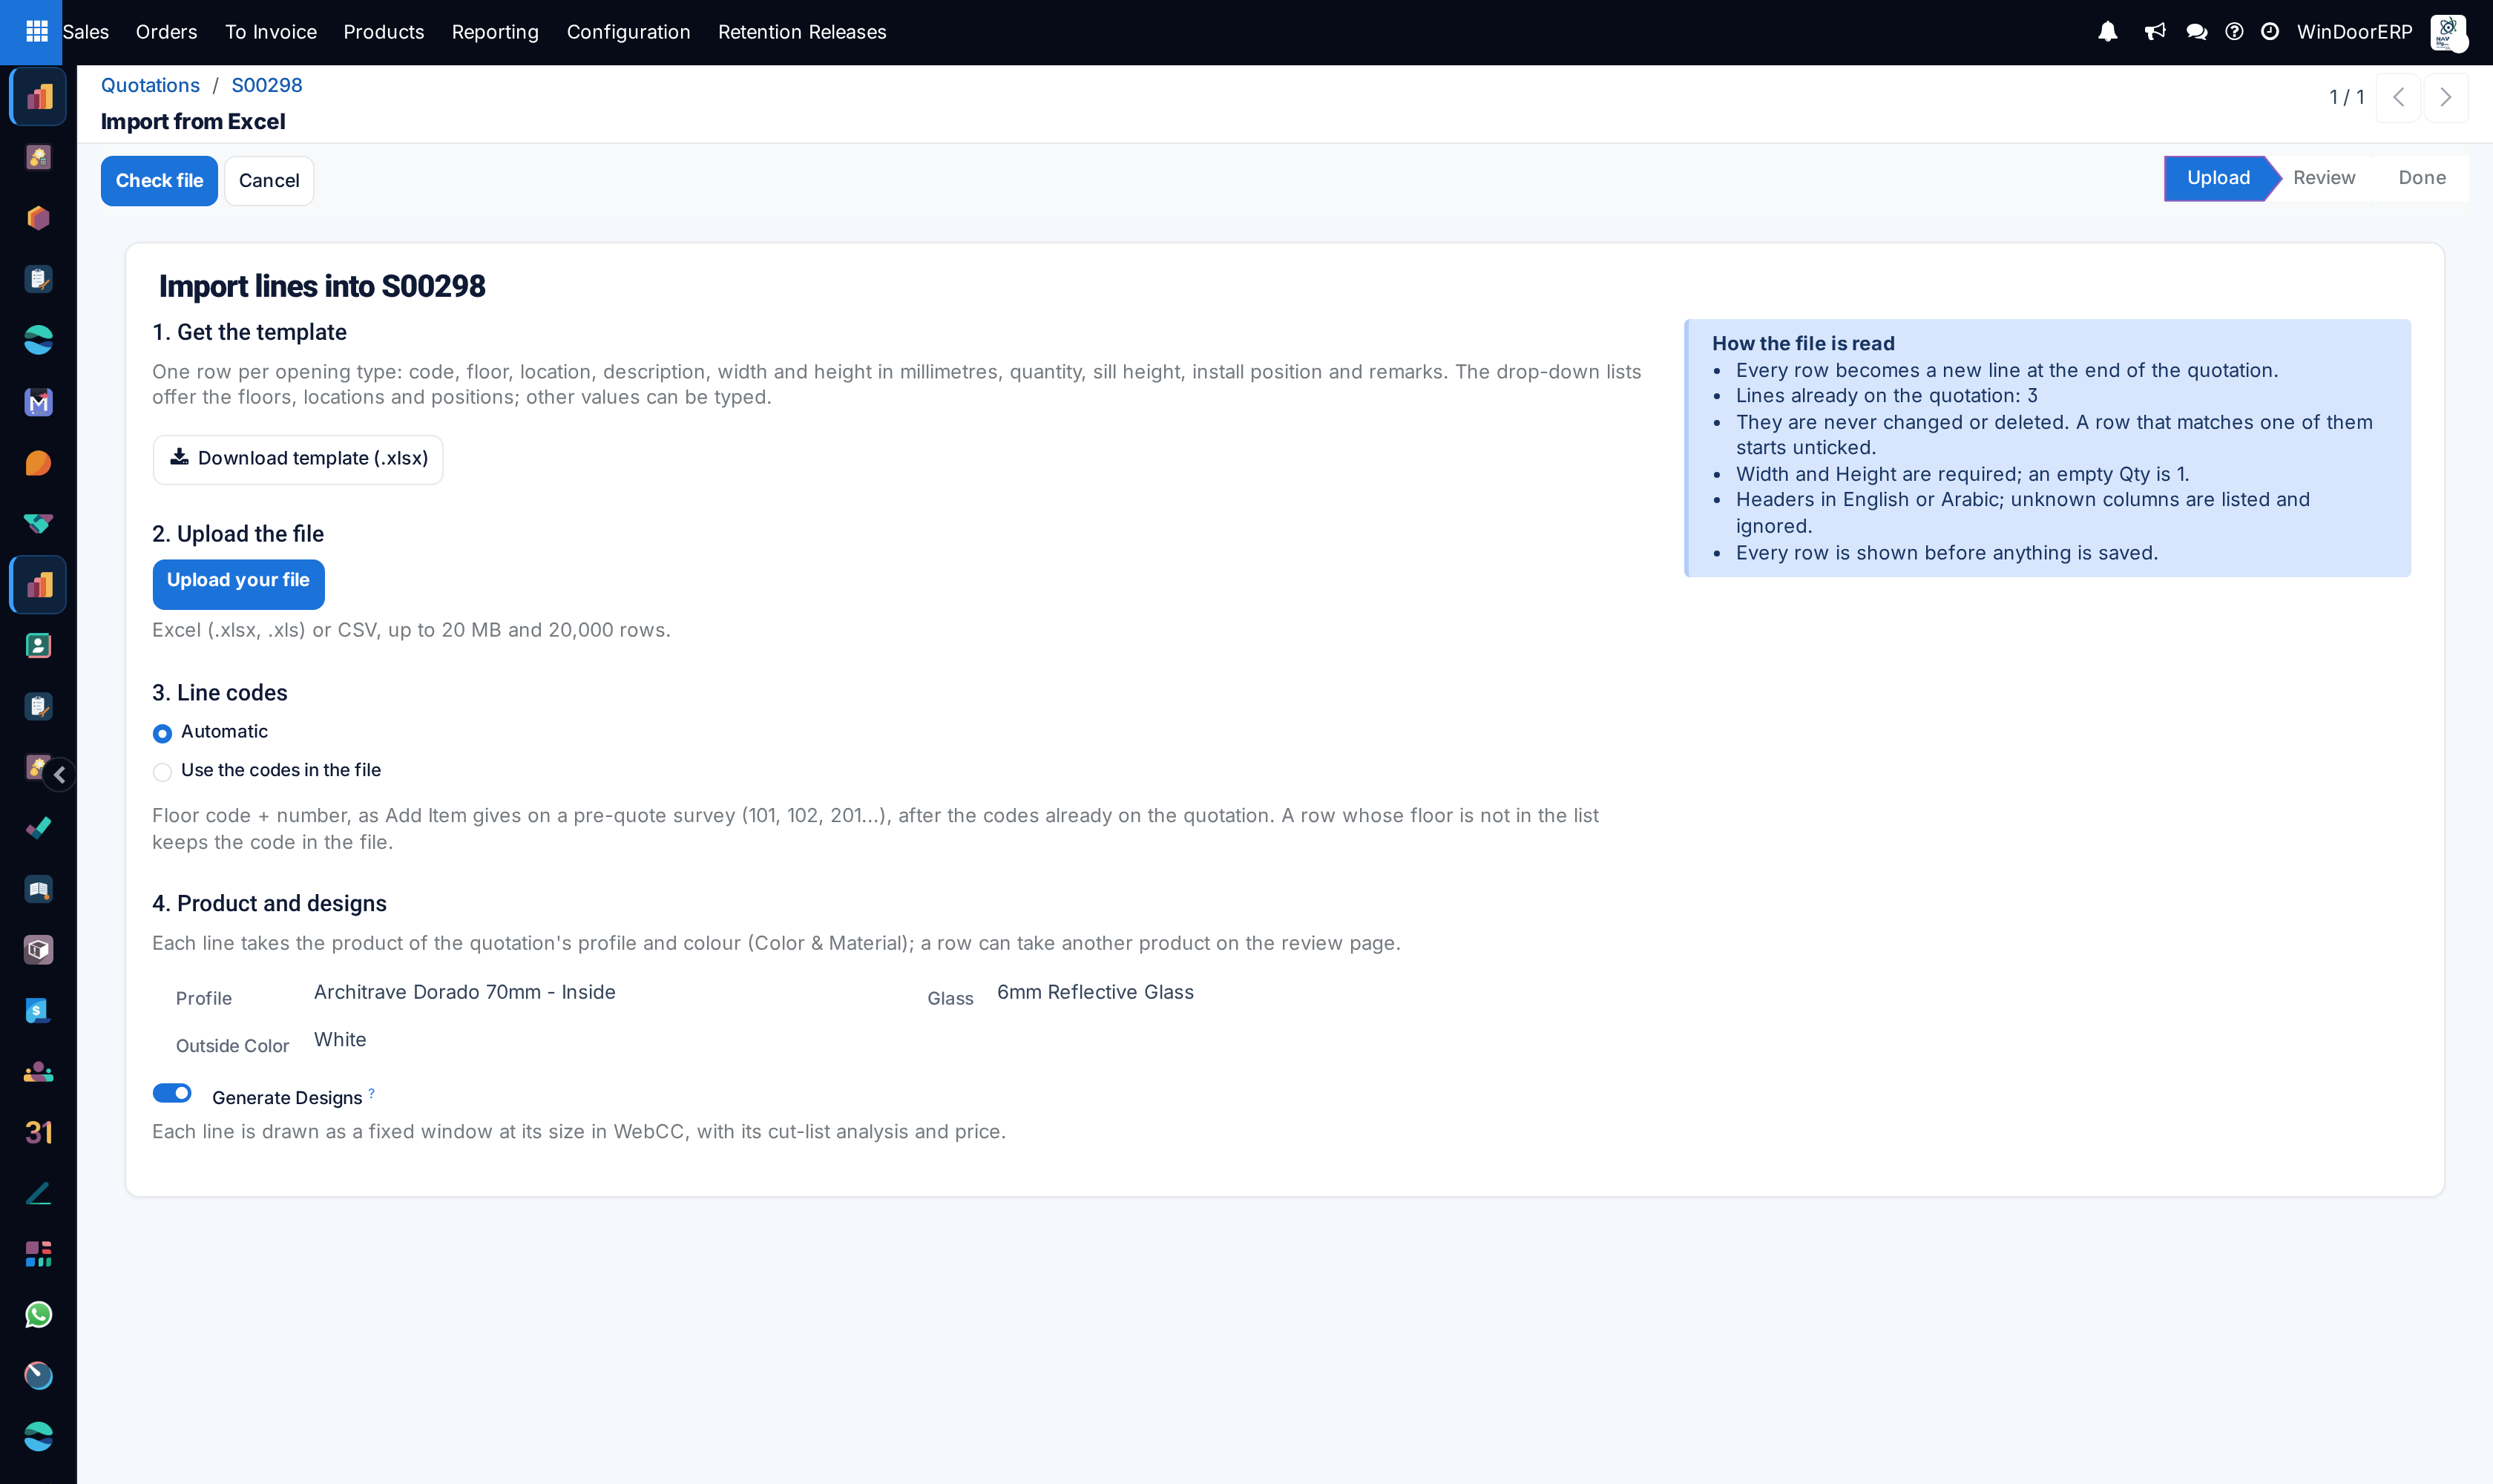The image size is (2493, 1484).
Task: Open the user avatar menu
Action: [x=2448, y=32]
